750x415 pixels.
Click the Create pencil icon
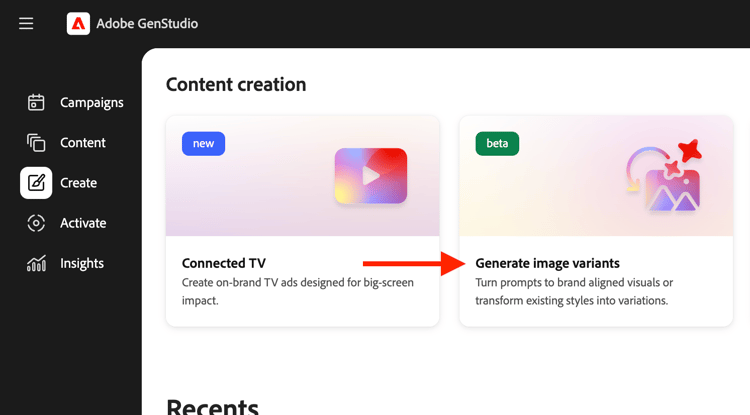coord(36,183)
